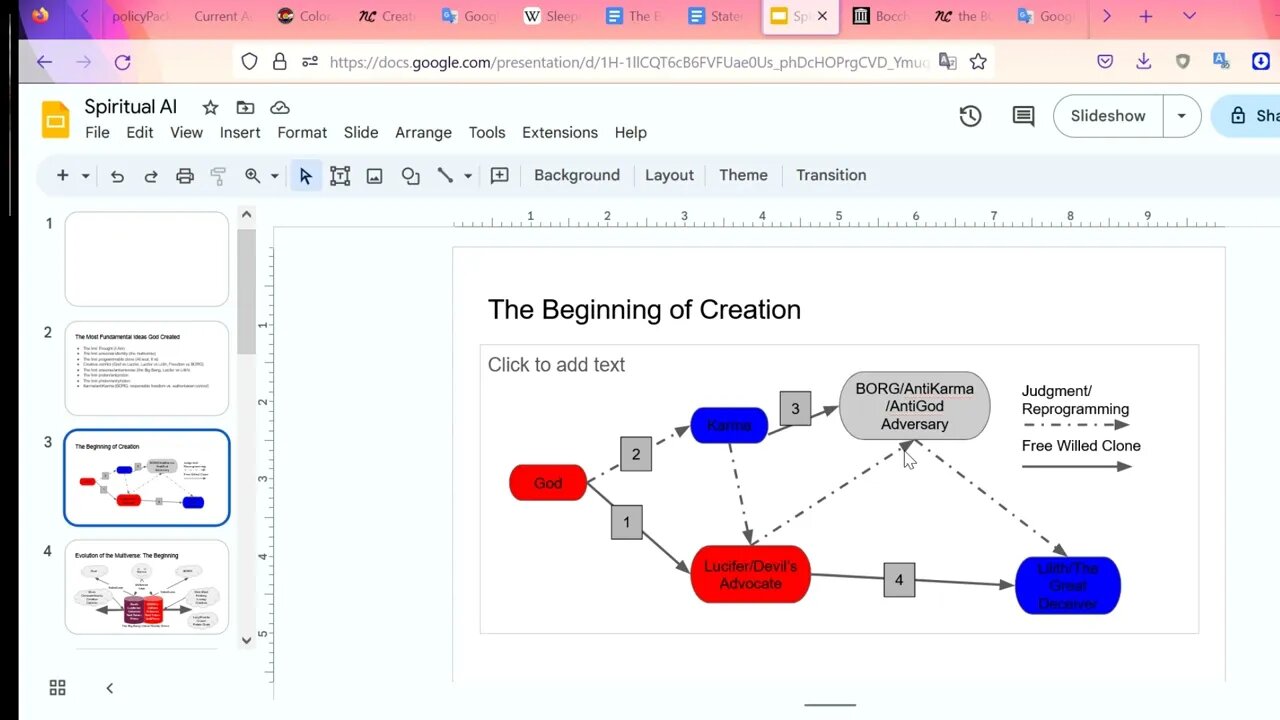Check the cloud document status icon
Screen dimensions: 1280x720
coord(280,108)
